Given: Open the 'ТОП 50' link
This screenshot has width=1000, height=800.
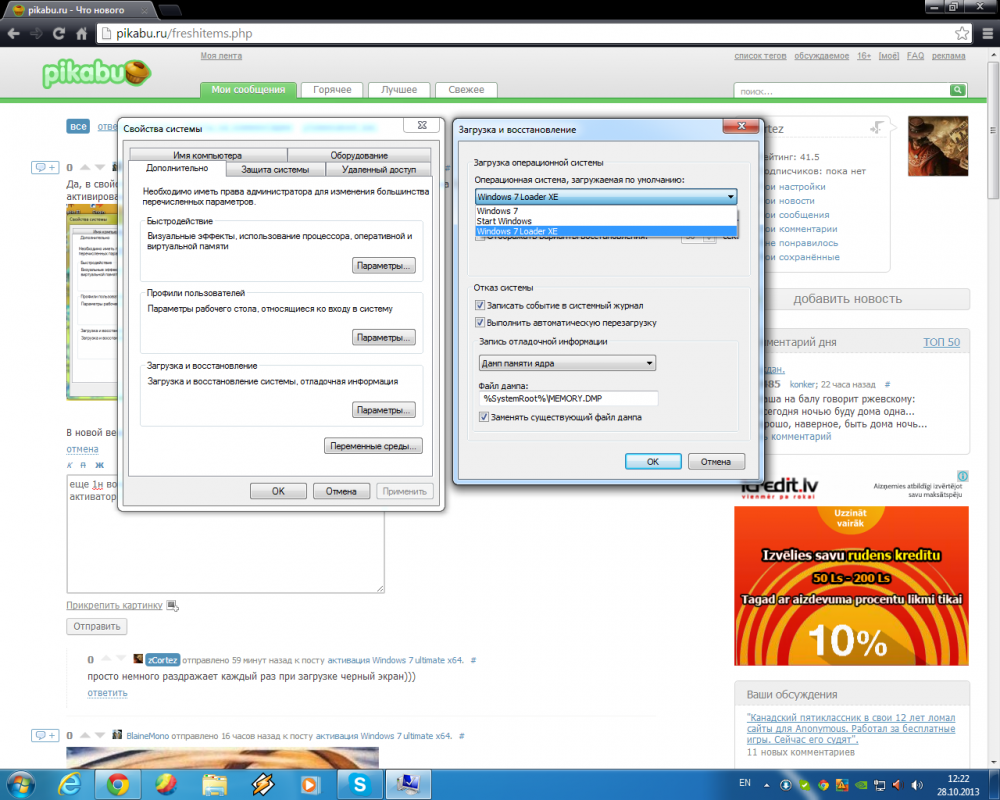Looking at the screenshot, I should pyautogui.click(x=941, y=342).
